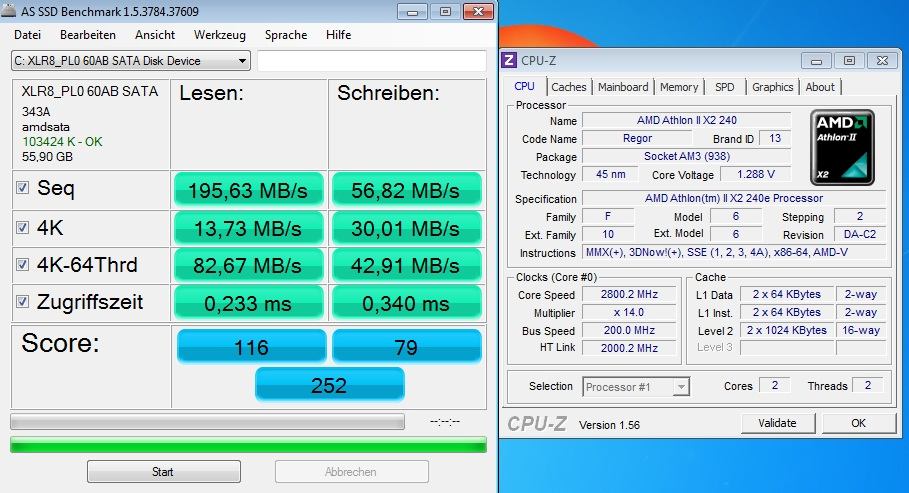Click the Technology value 45 nm

pyautogui.click(x=610, y=174)
